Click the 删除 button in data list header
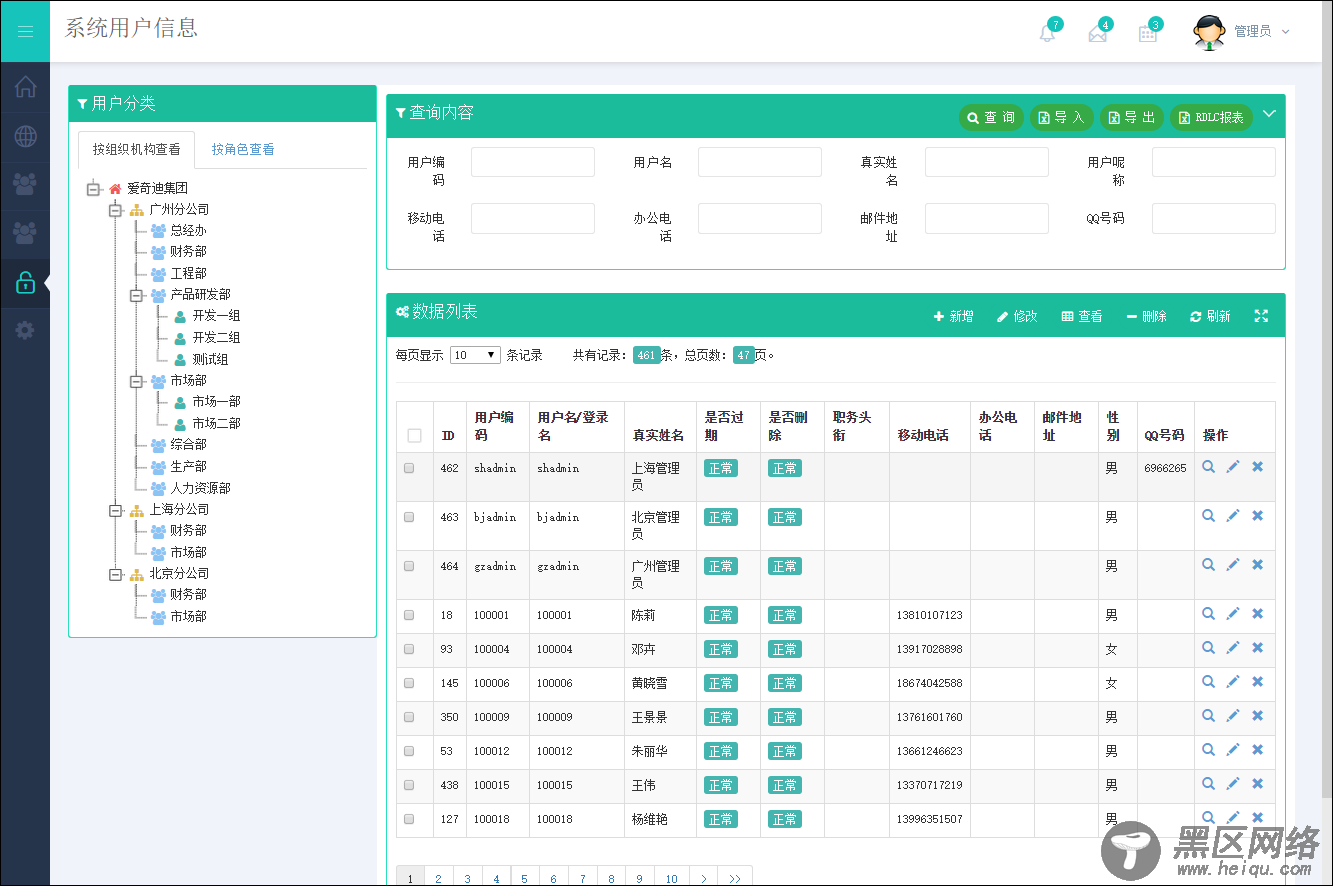 click(x=1146, y=316)
